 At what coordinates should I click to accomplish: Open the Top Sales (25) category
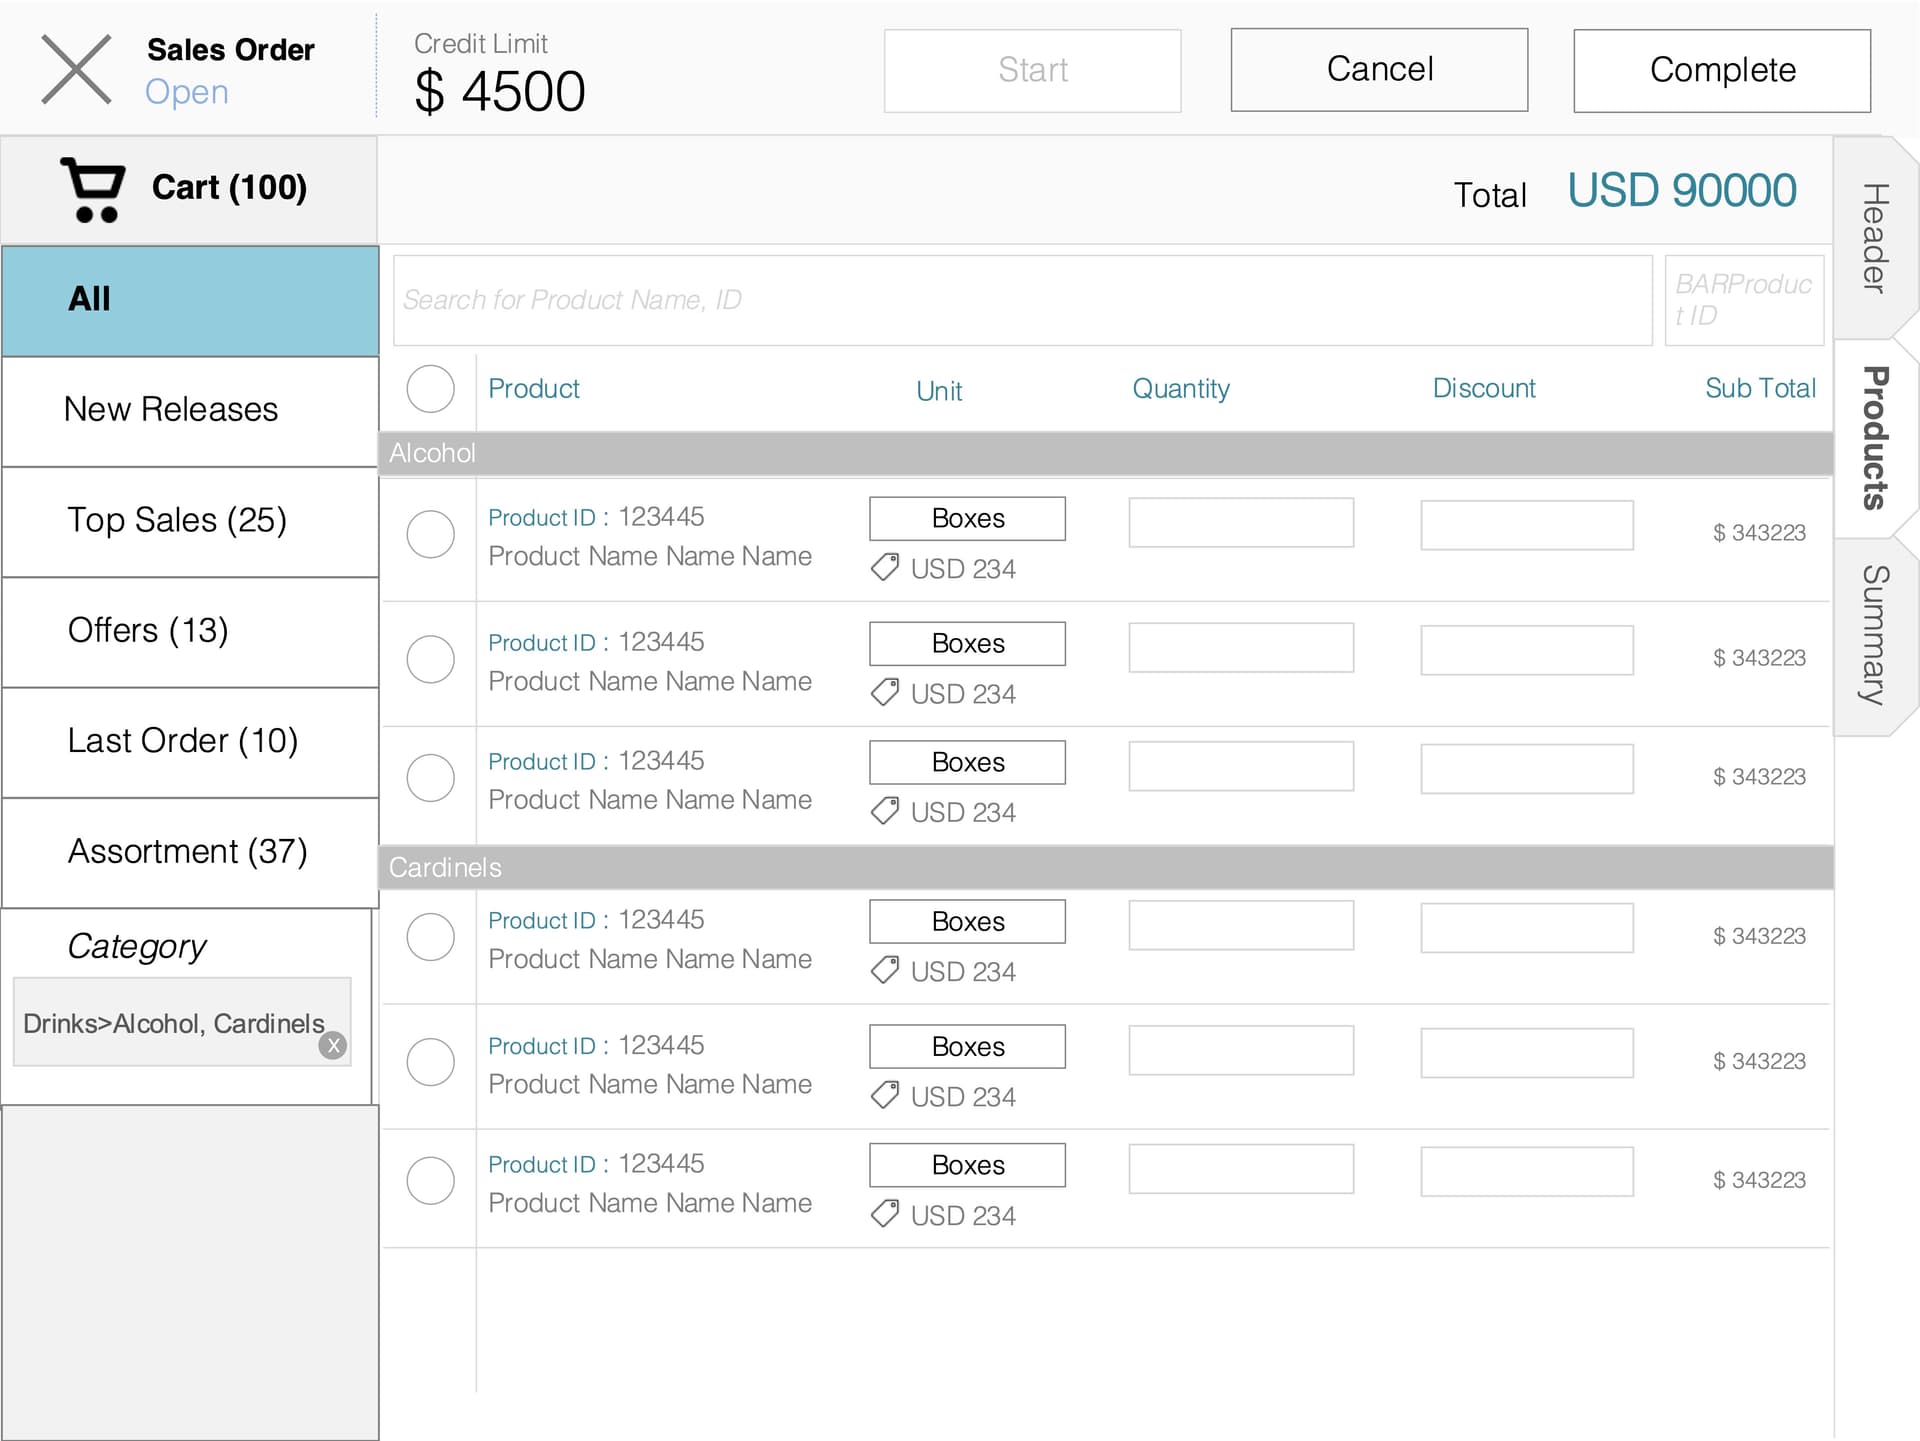tap(177, 520)
